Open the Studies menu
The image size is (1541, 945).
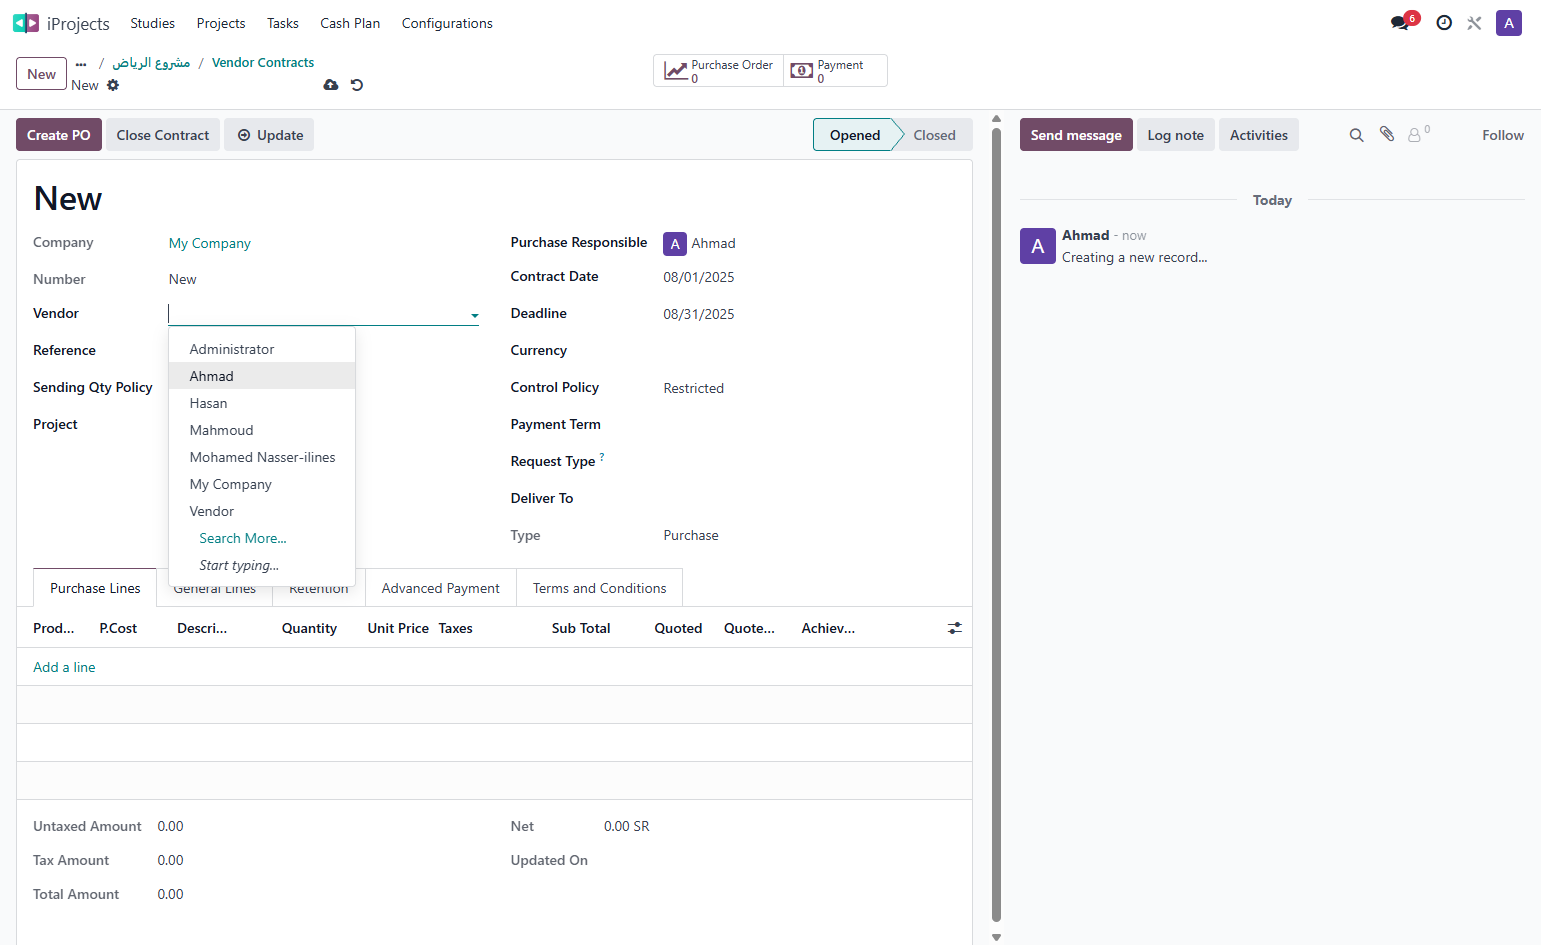click(152, 23)
